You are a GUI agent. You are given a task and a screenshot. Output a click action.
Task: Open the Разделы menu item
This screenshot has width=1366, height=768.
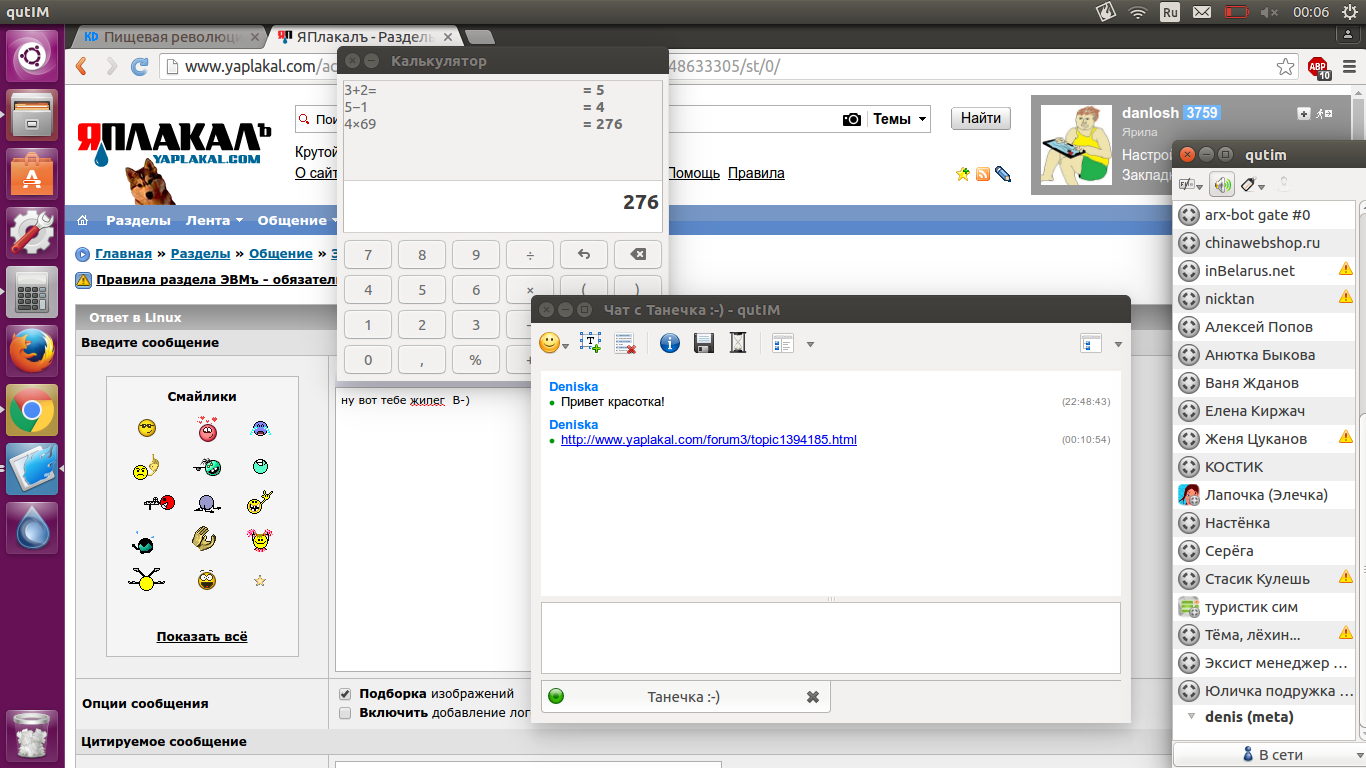click(138, 221)
